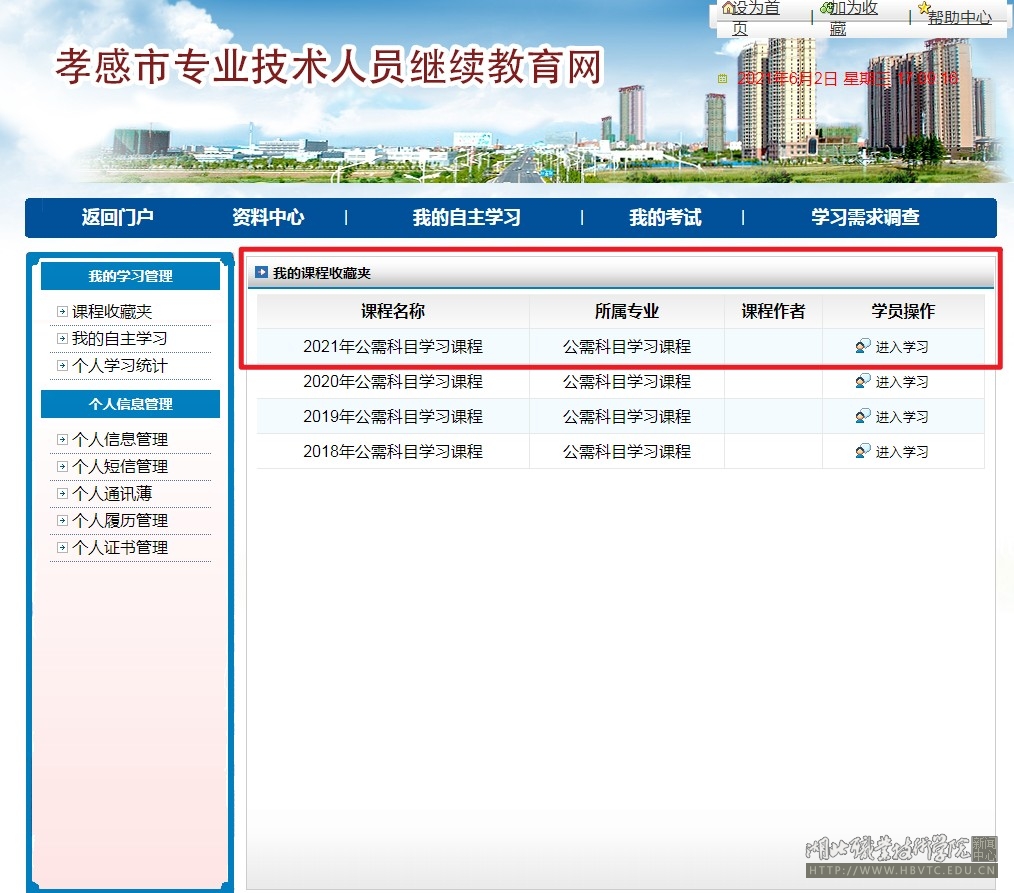Image resolution: width=1014 pixels, height=893 pixels.
Task: Open 个人证书管理 sidebar link
Action: click(119, 548)
